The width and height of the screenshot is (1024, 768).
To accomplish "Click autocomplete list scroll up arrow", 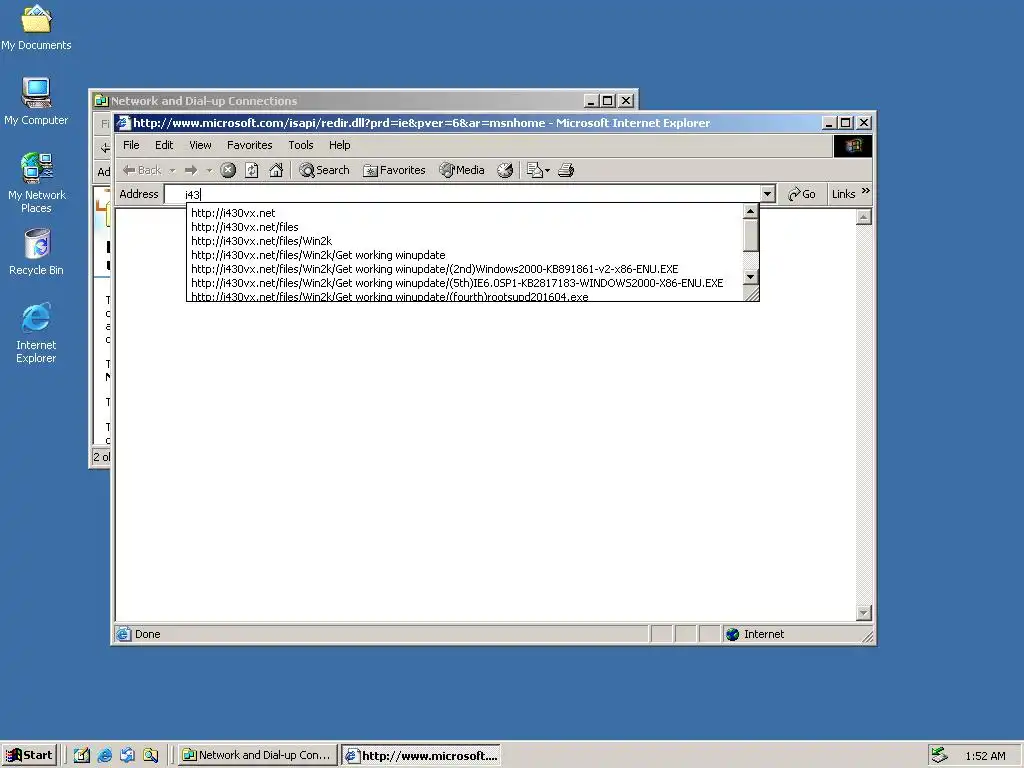I will pyautogui.click(x=750, y=212).
